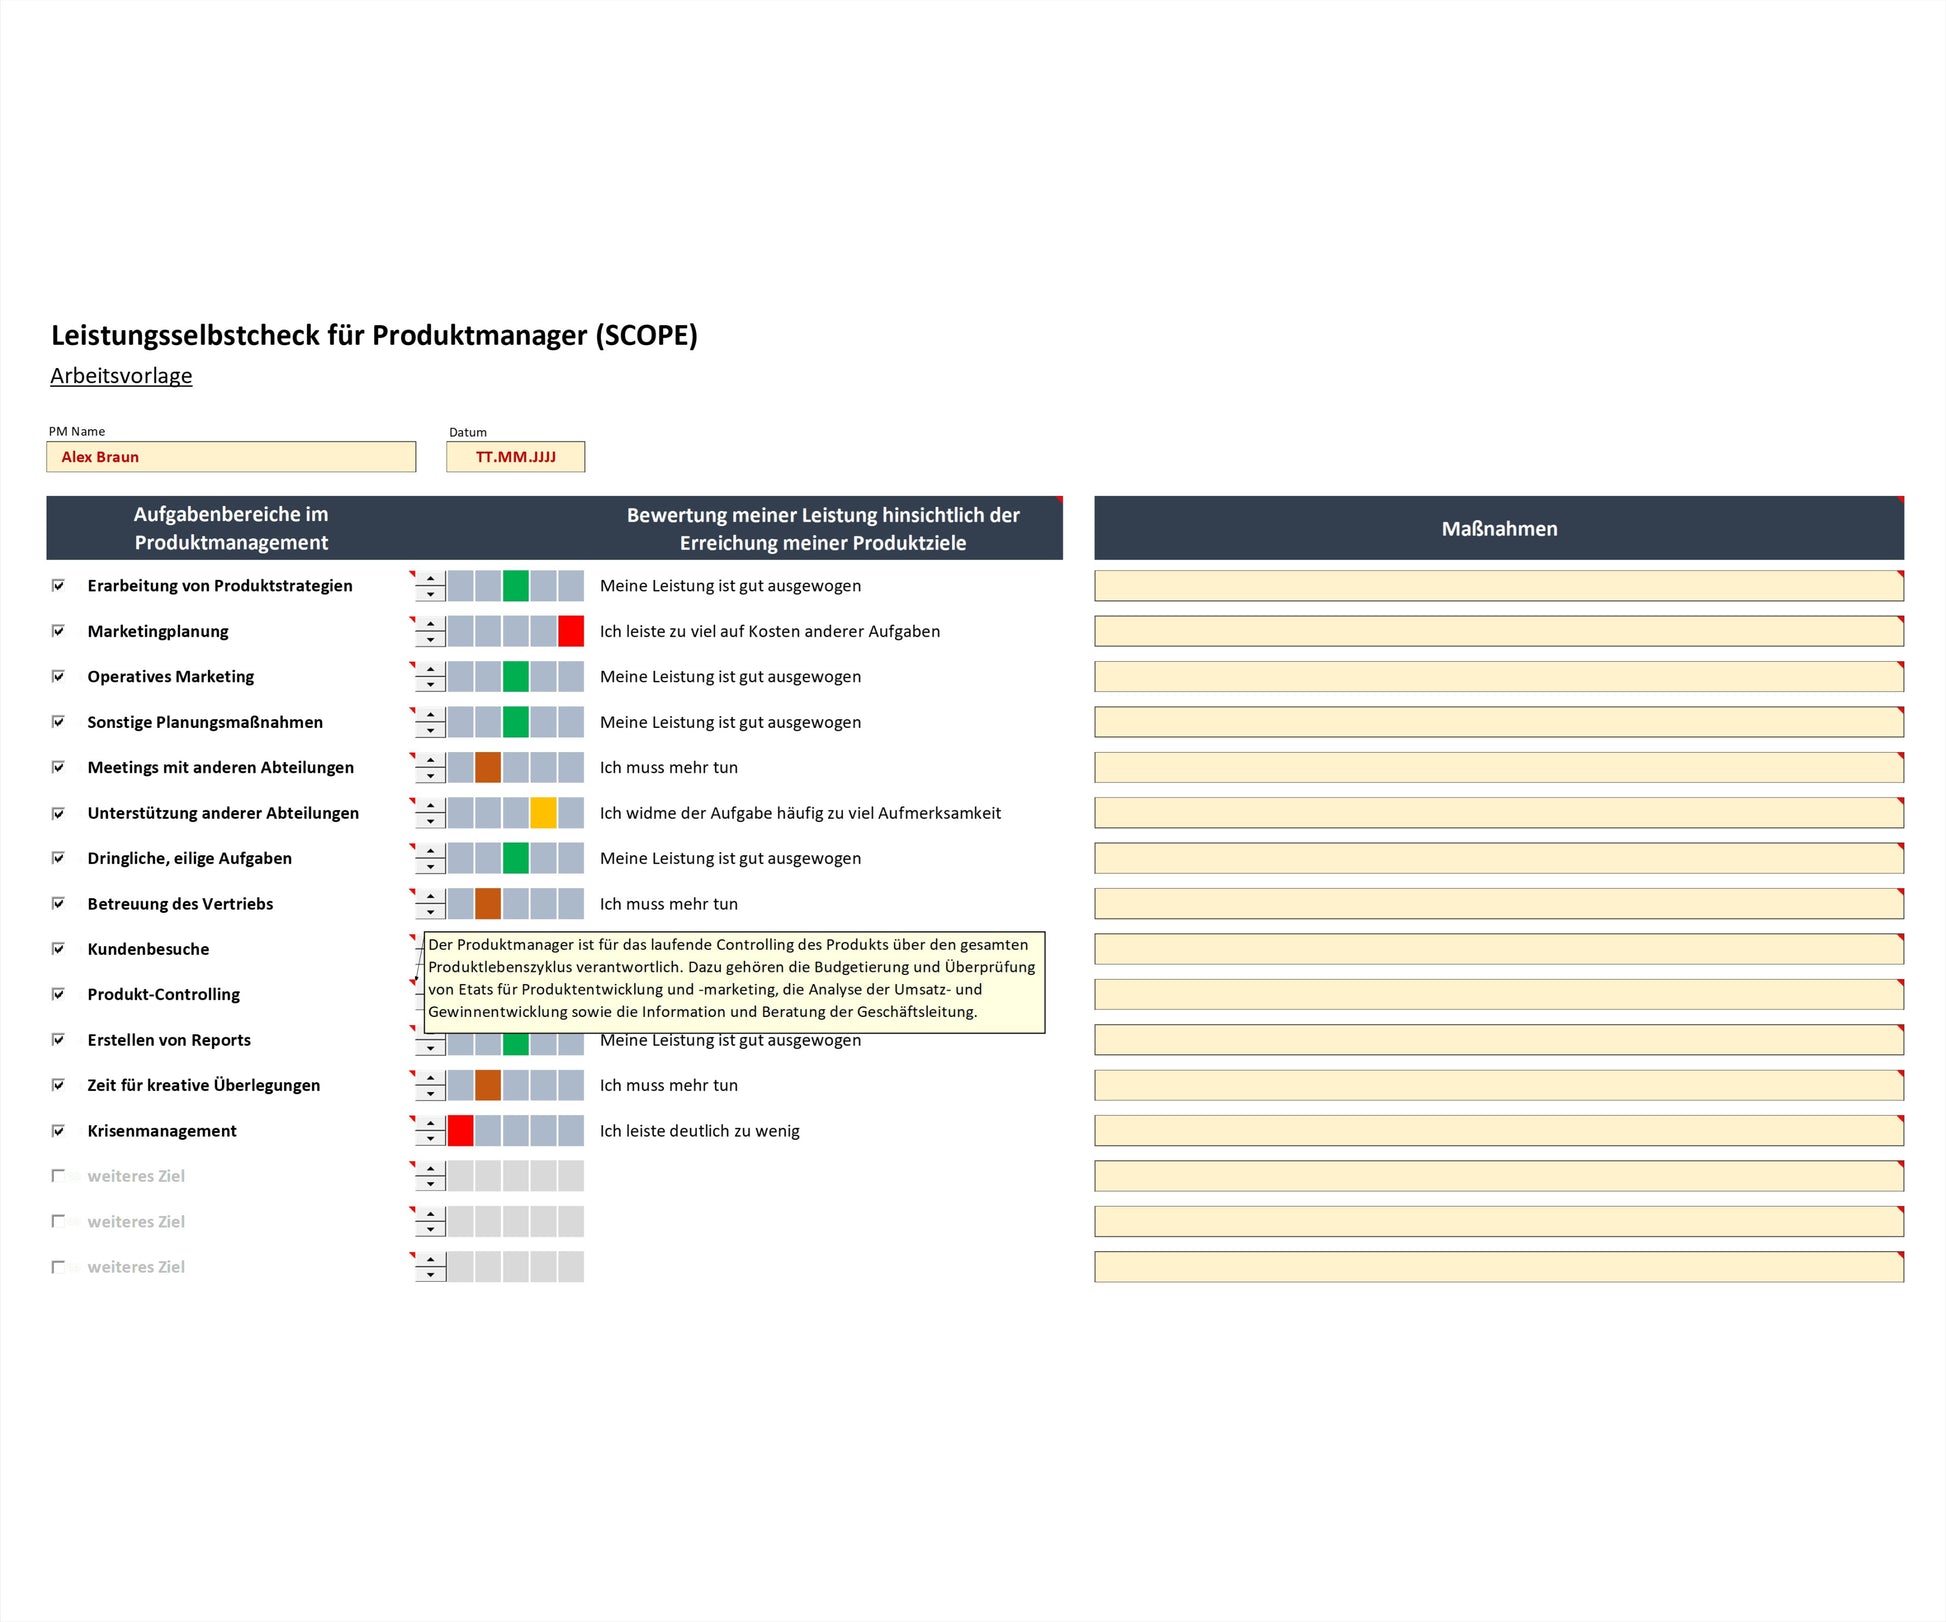Viewport: 1946px width, 1622px height.
Task: Uncheck the Sonstige Planungsmaßnahmen checkbox
Action: click(x=58, y=722)
